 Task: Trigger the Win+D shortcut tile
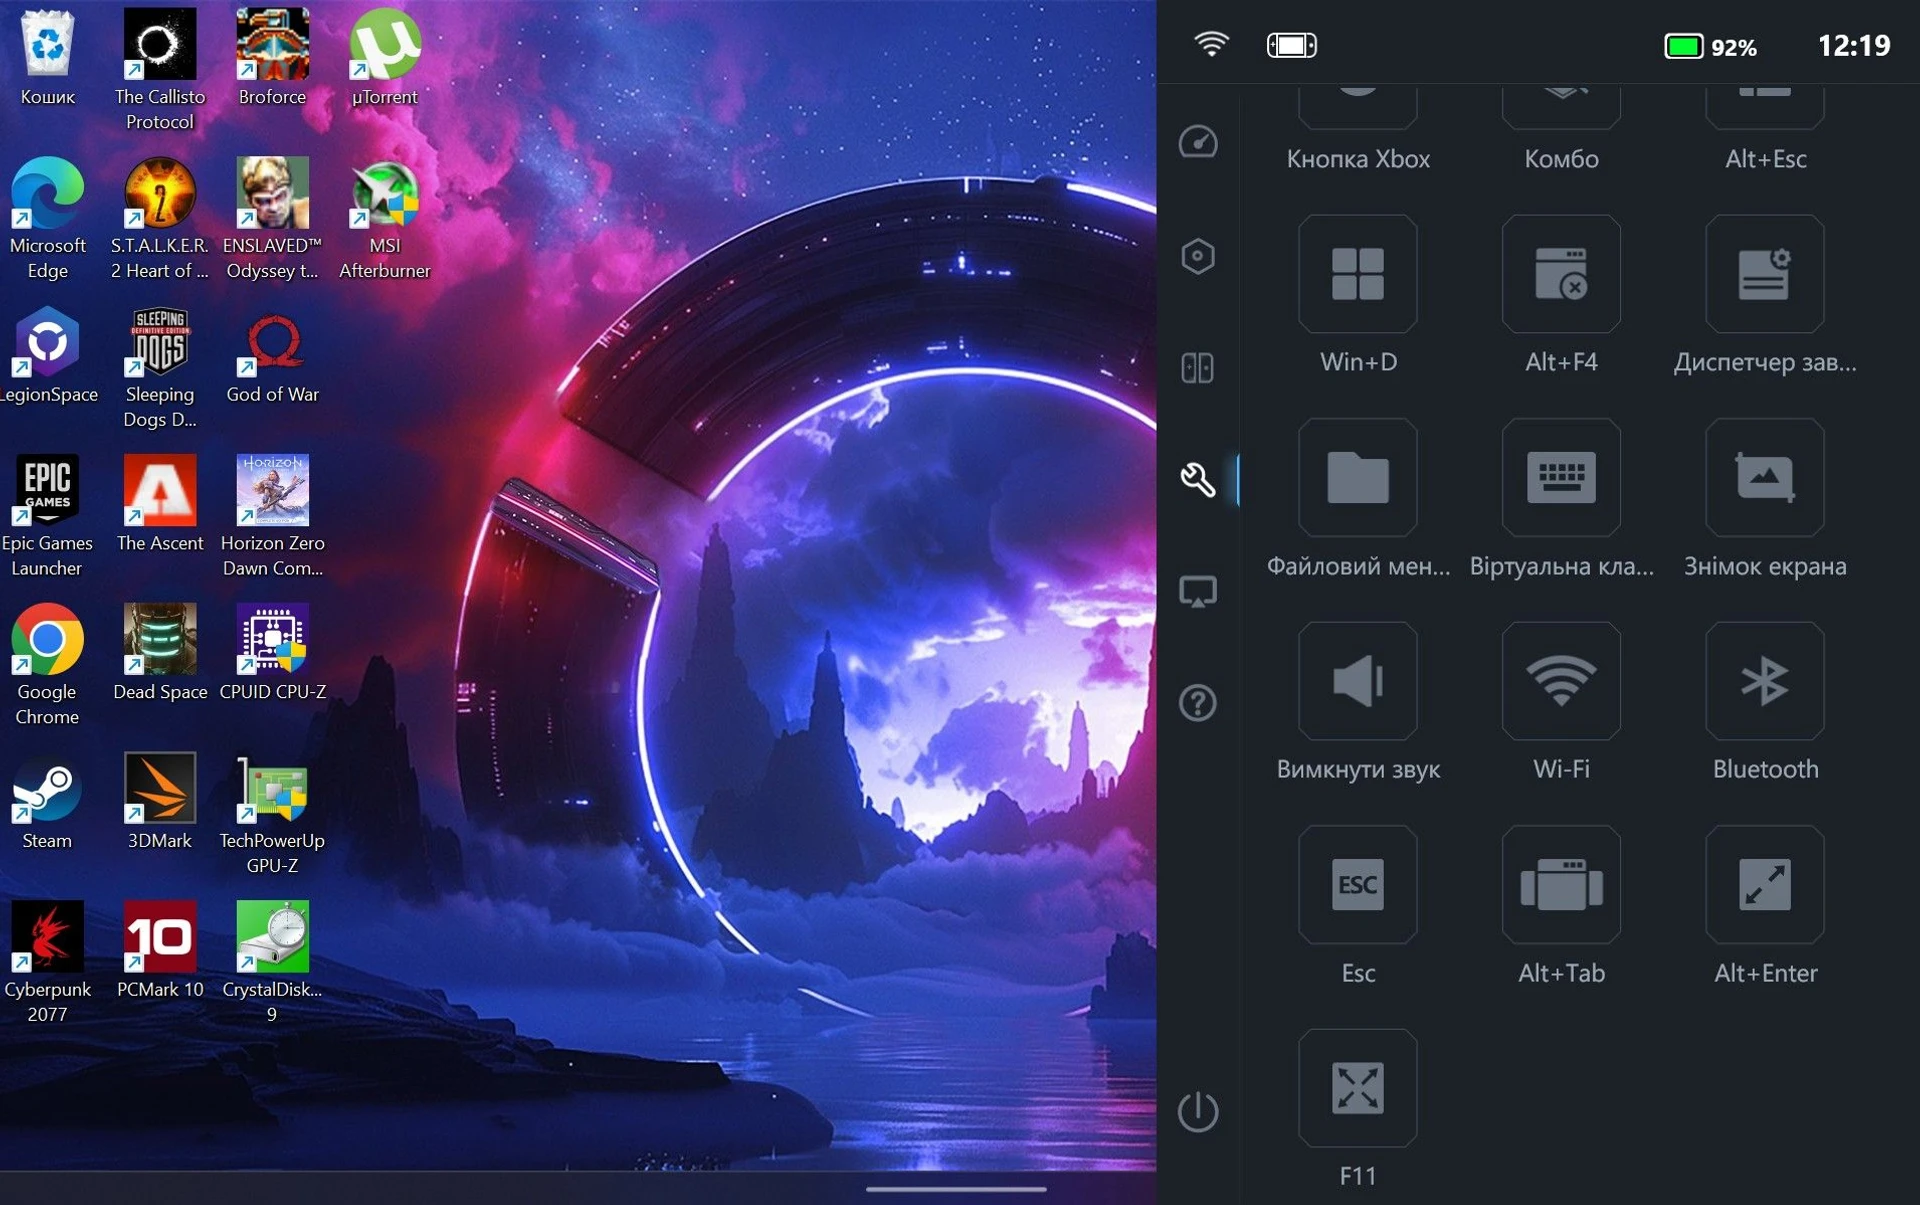[1357, 274]
